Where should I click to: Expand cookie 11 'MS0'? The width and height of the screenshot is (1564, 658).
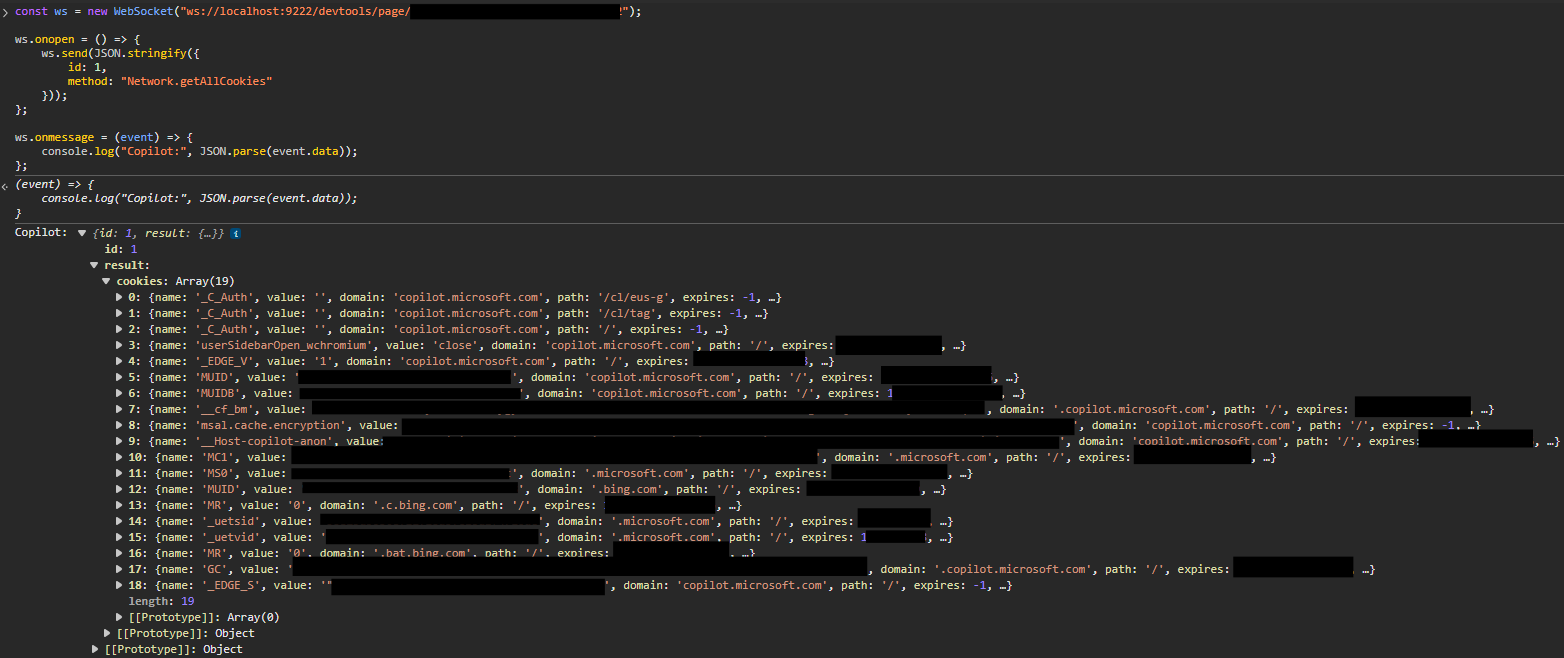point(120,473)
